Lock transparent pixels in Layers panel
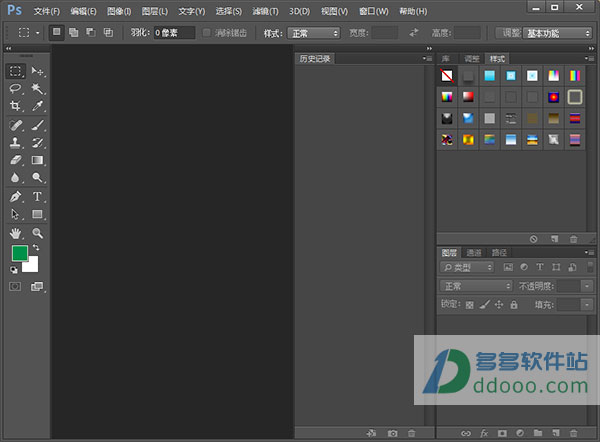600x442 pixels. [470, 305]
